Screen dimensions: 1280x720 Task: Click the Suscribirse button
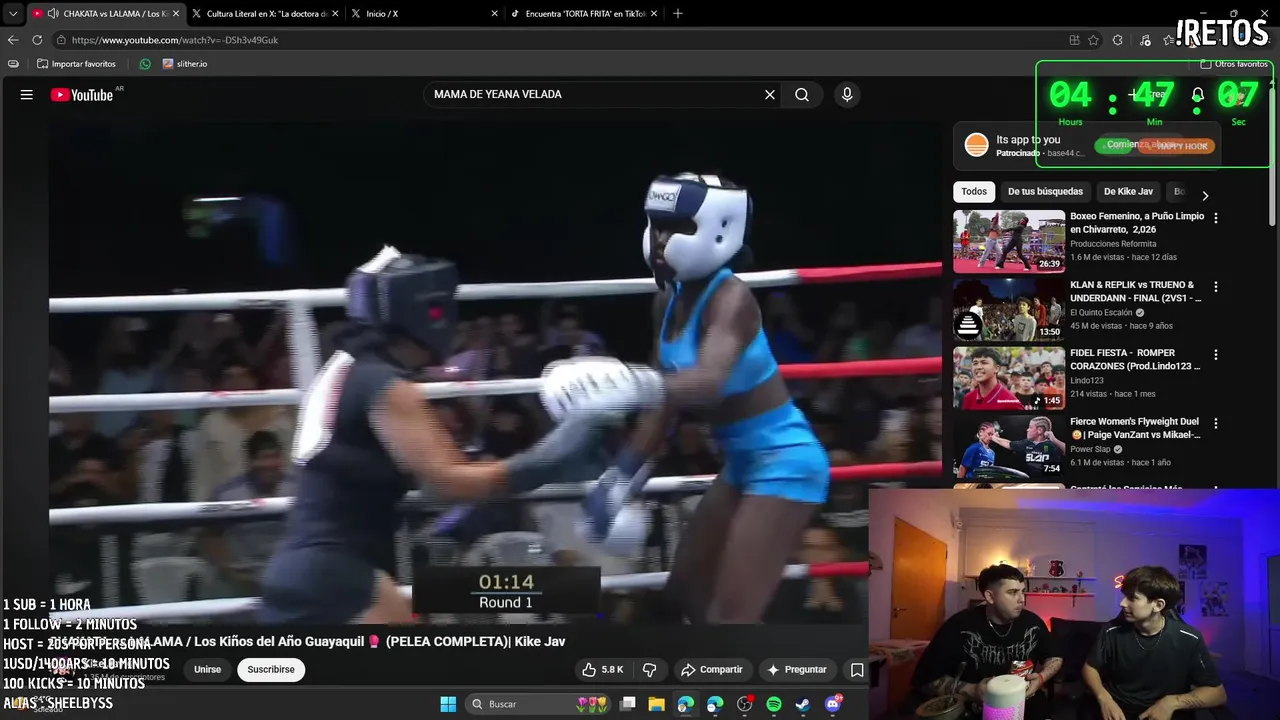click(271, 670)
